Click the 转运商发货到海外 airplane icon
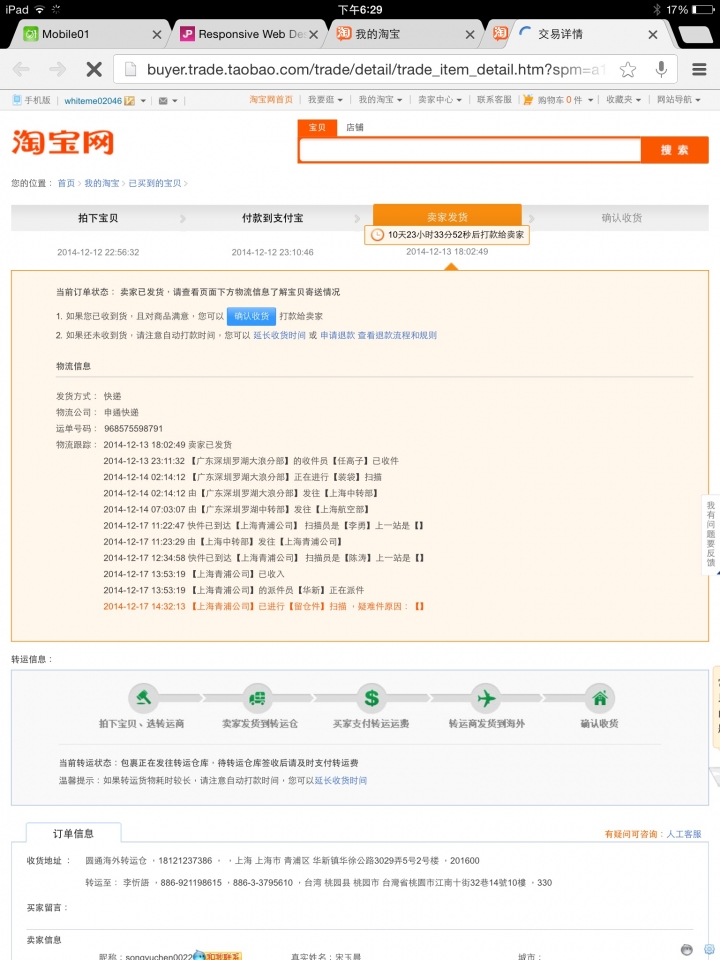This screenshot has height=960, width=720. (486, 698)
